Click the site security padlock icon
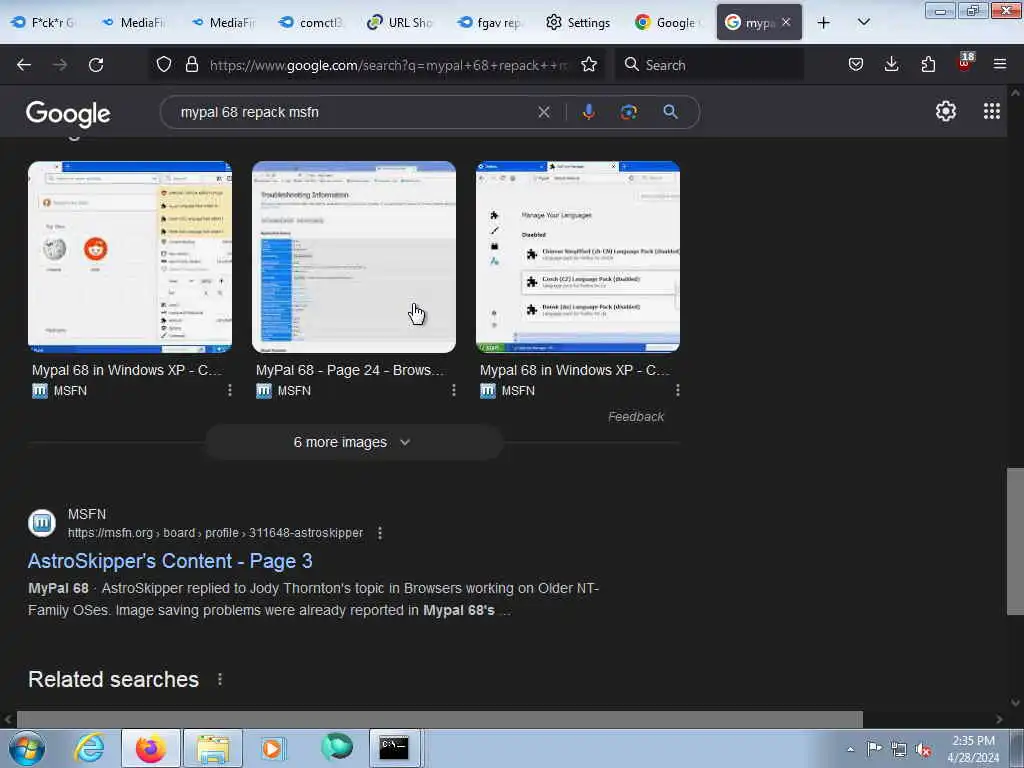The width and height of the screenshot is (1024, 768). tap(191, 64)
